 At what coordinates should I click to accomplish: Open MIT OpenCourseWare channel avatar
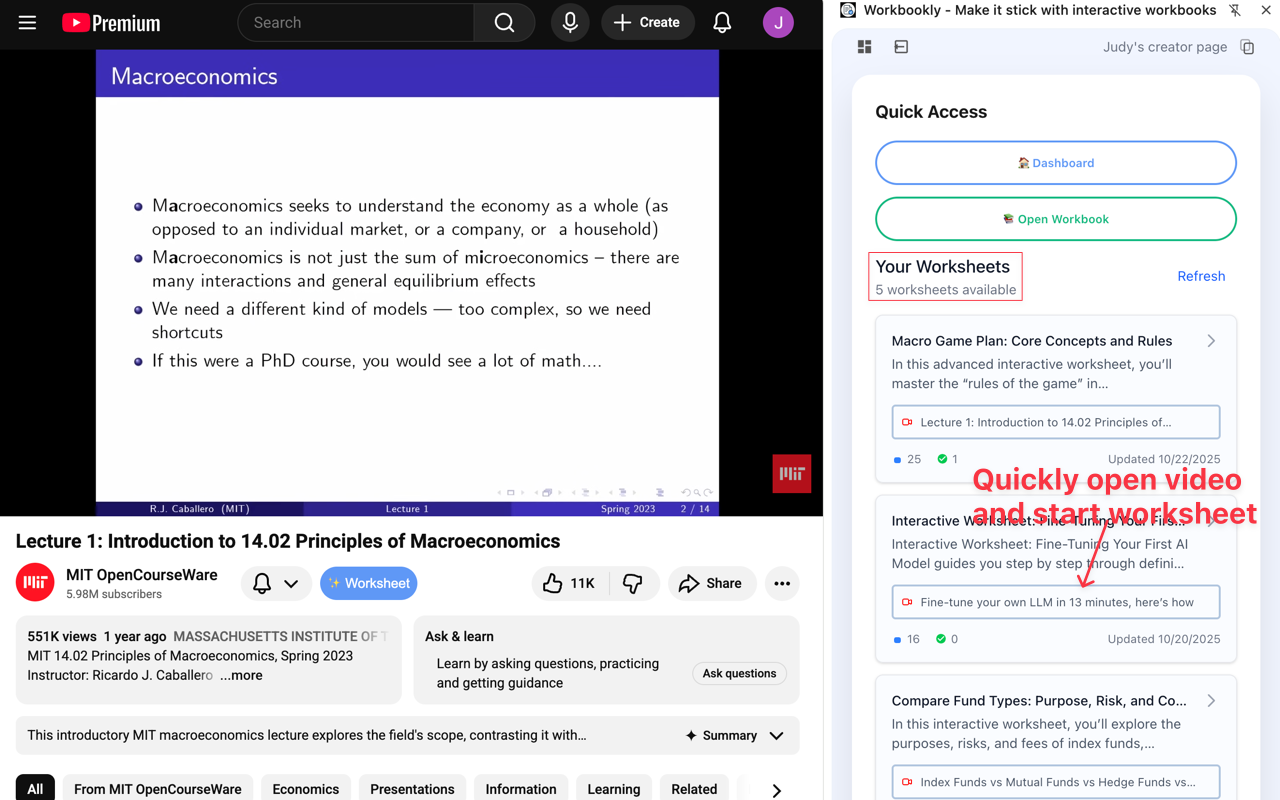(35, 583)
